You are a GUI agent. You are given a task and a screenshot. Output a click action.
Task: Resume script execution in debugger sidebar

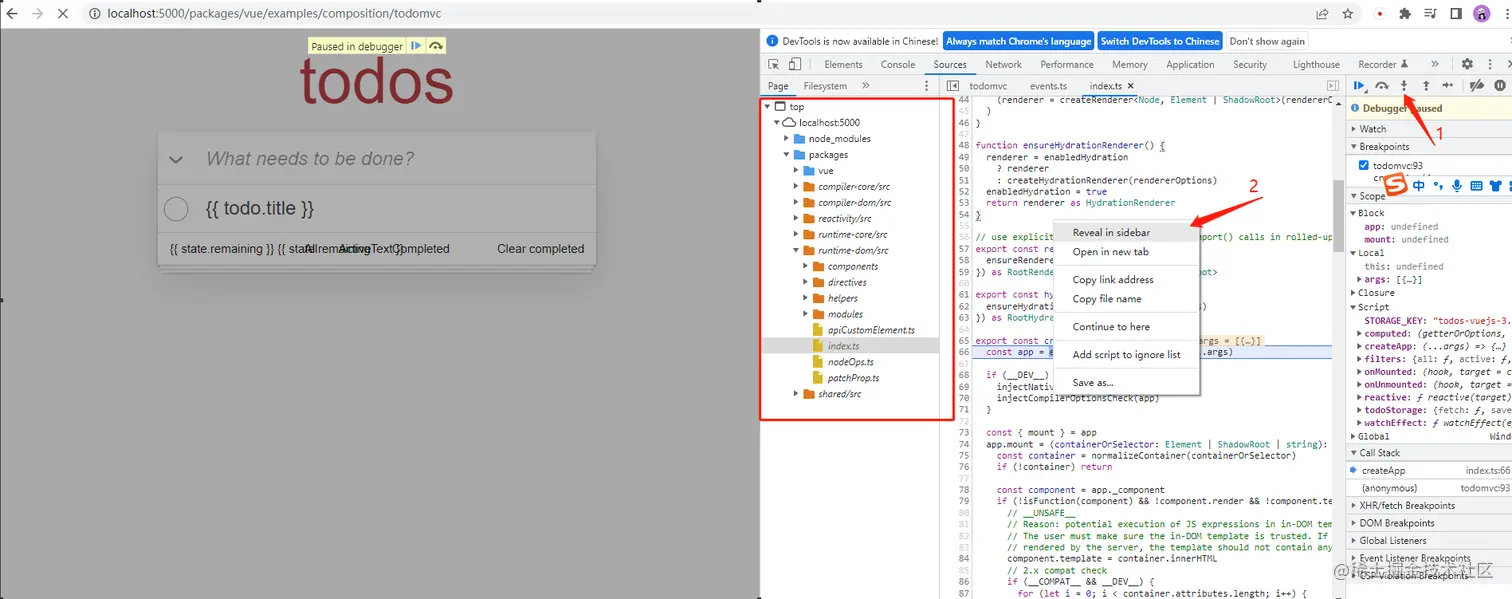pyautogui.click(x=1360, y=86)
